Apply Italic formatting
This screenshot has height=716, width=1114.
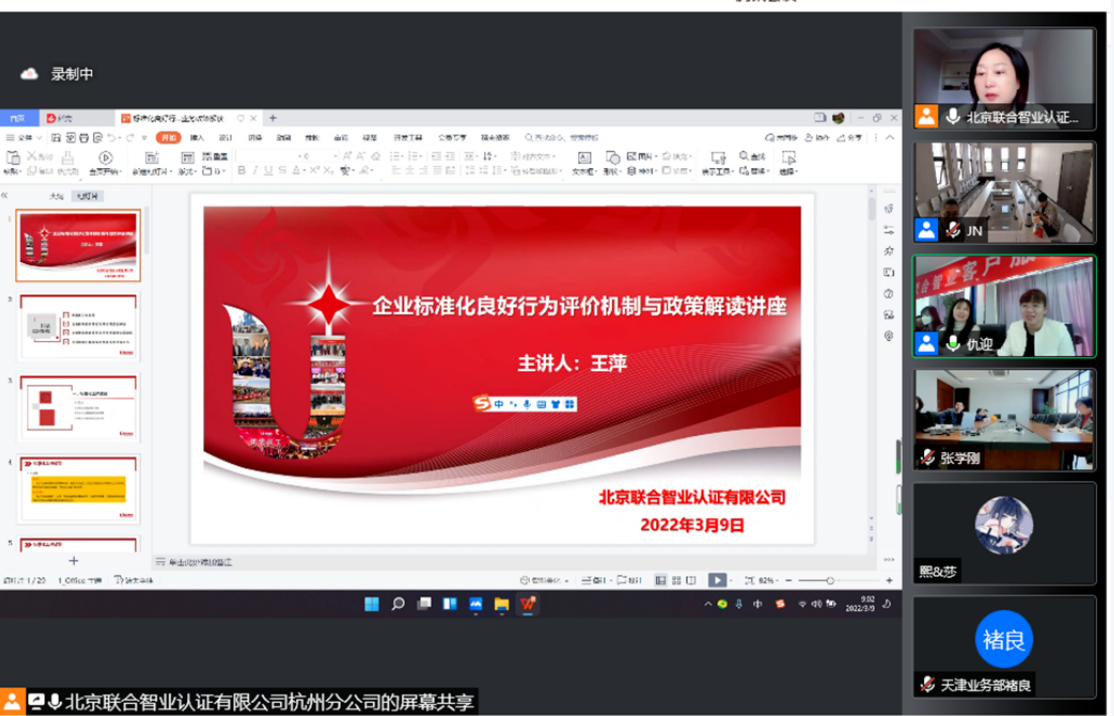pos(255,170)
